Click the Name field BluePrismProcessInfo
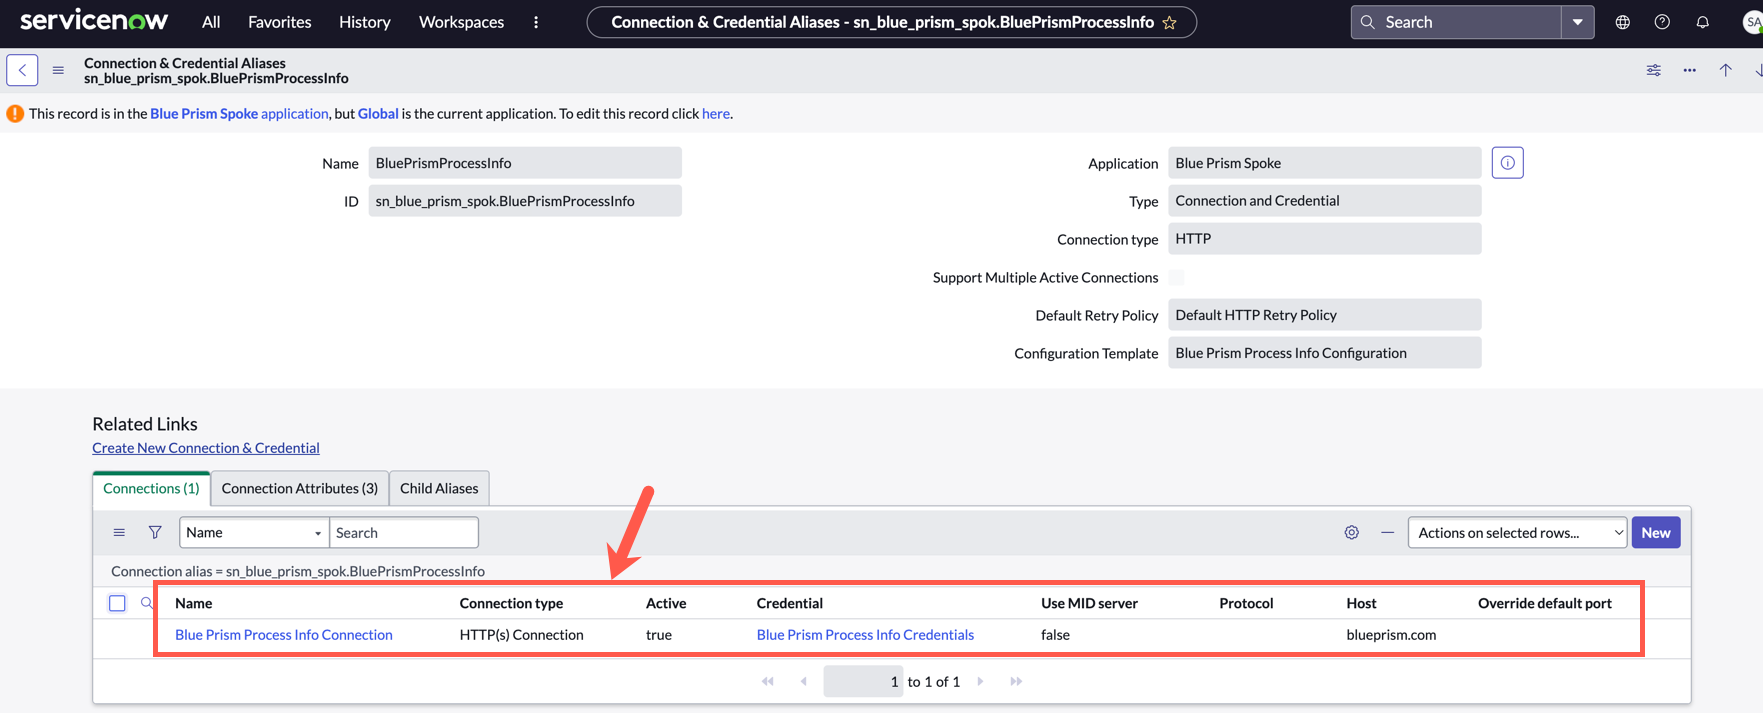This screenshot has height=713, width=1763. click(x=525, y=163)
